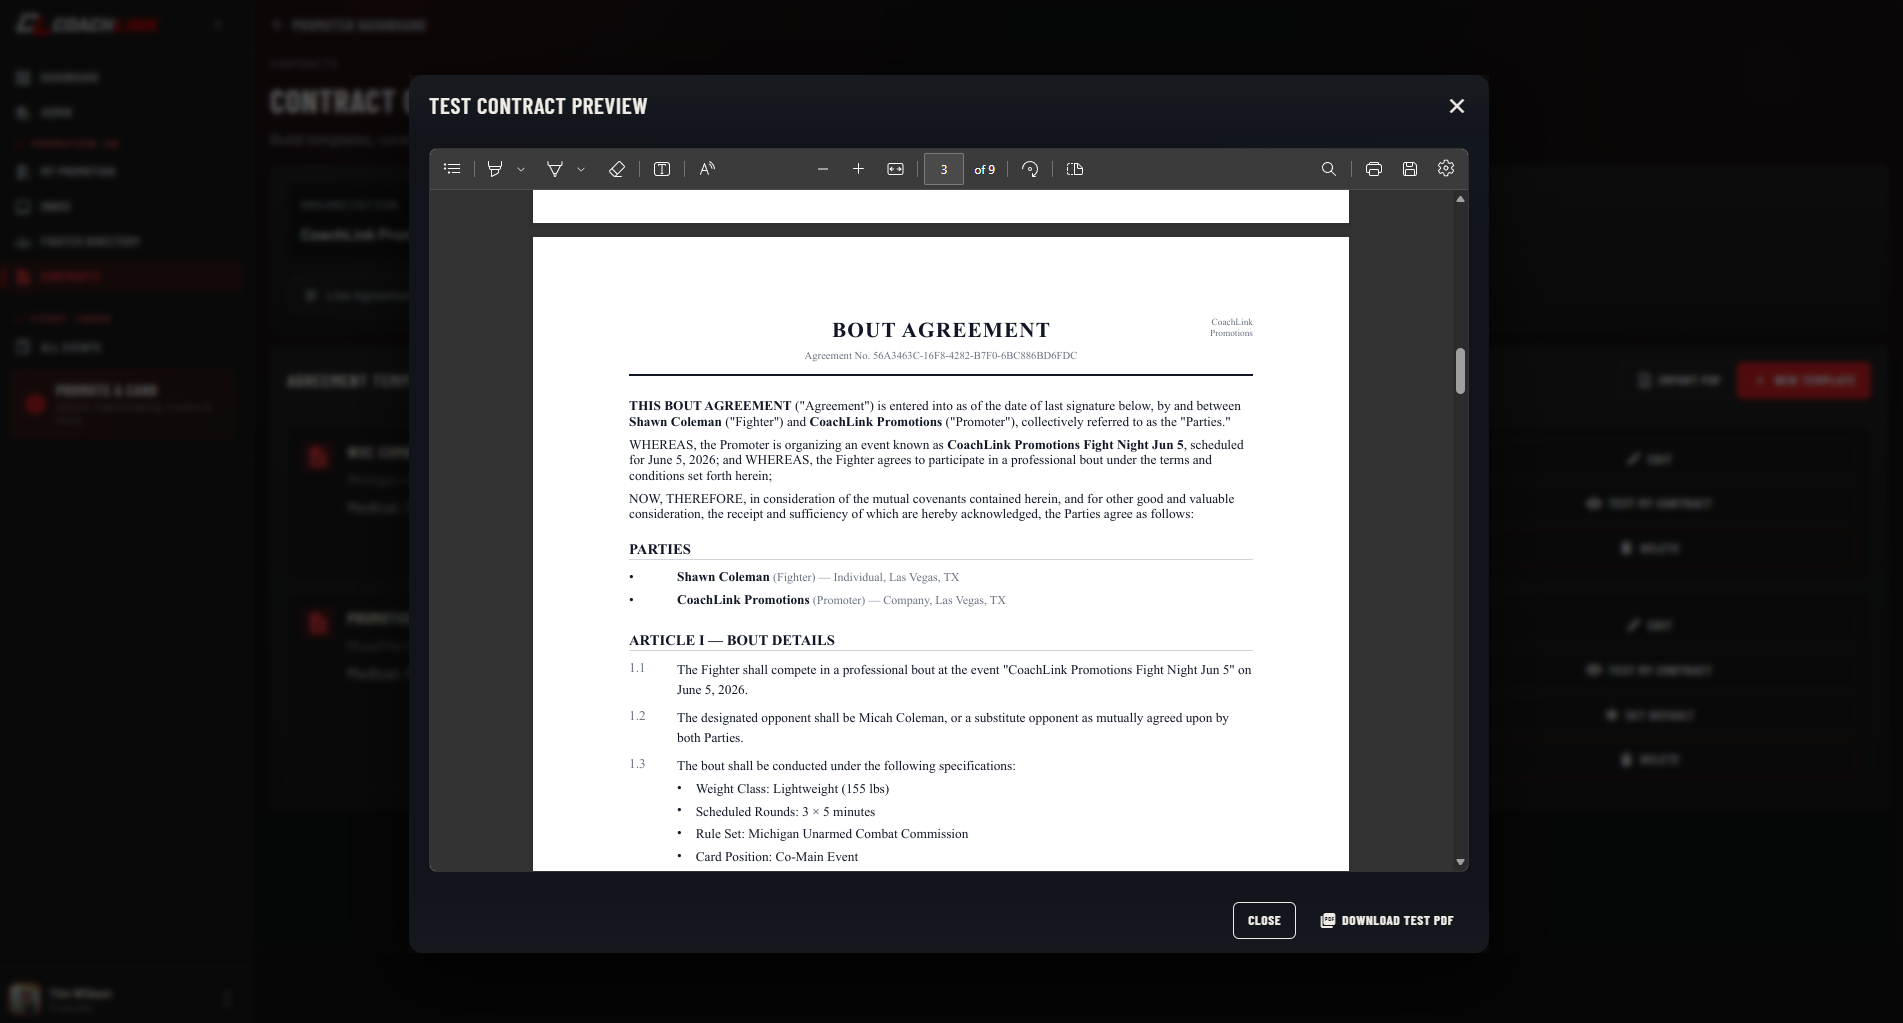Click the PDF scrollbar up arrow
The width and height of the screenshot is (1903, 1023).
[1460, 199]
